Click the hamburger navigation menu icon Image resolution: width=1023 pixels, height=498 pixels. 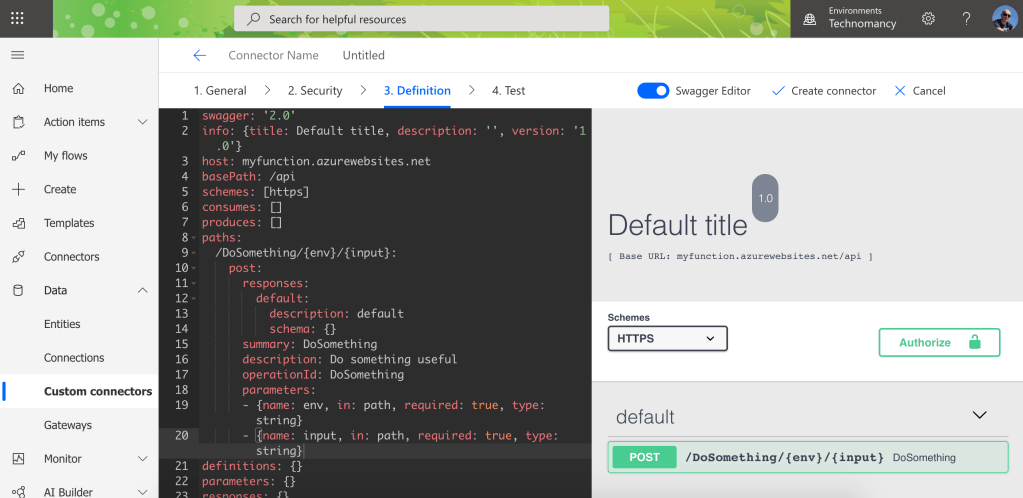click(x=18, y=55)
